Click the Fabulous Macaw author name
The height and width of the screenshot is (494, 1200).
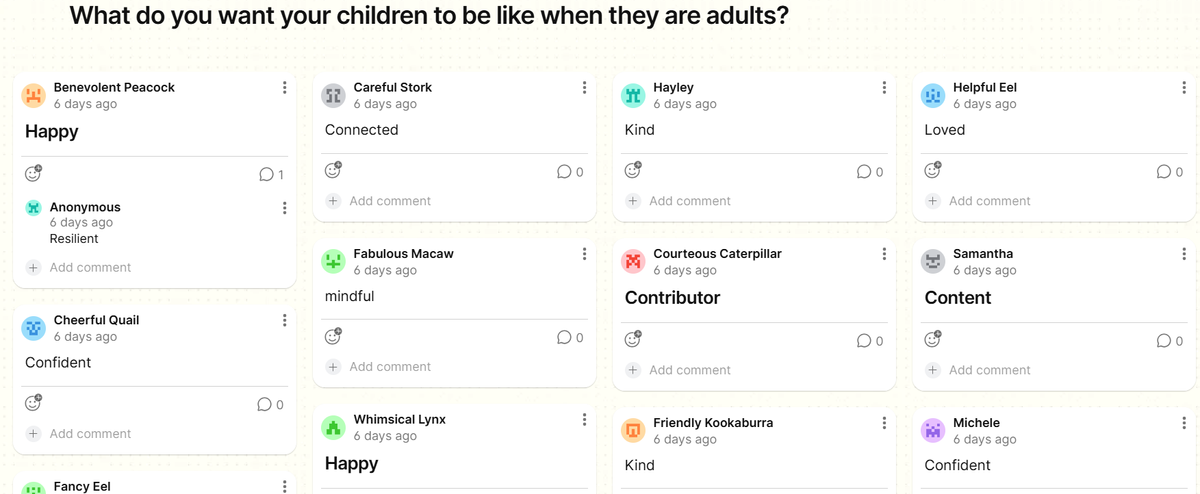click(403, 254)
